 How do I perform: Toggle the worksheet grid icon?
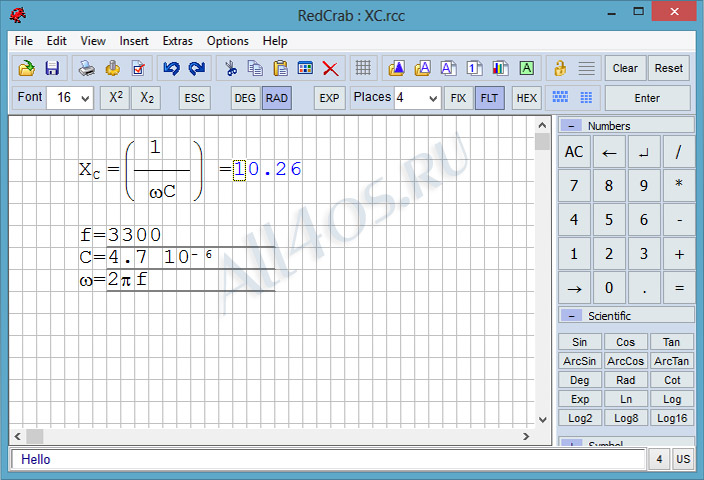(x=363, y=68)
